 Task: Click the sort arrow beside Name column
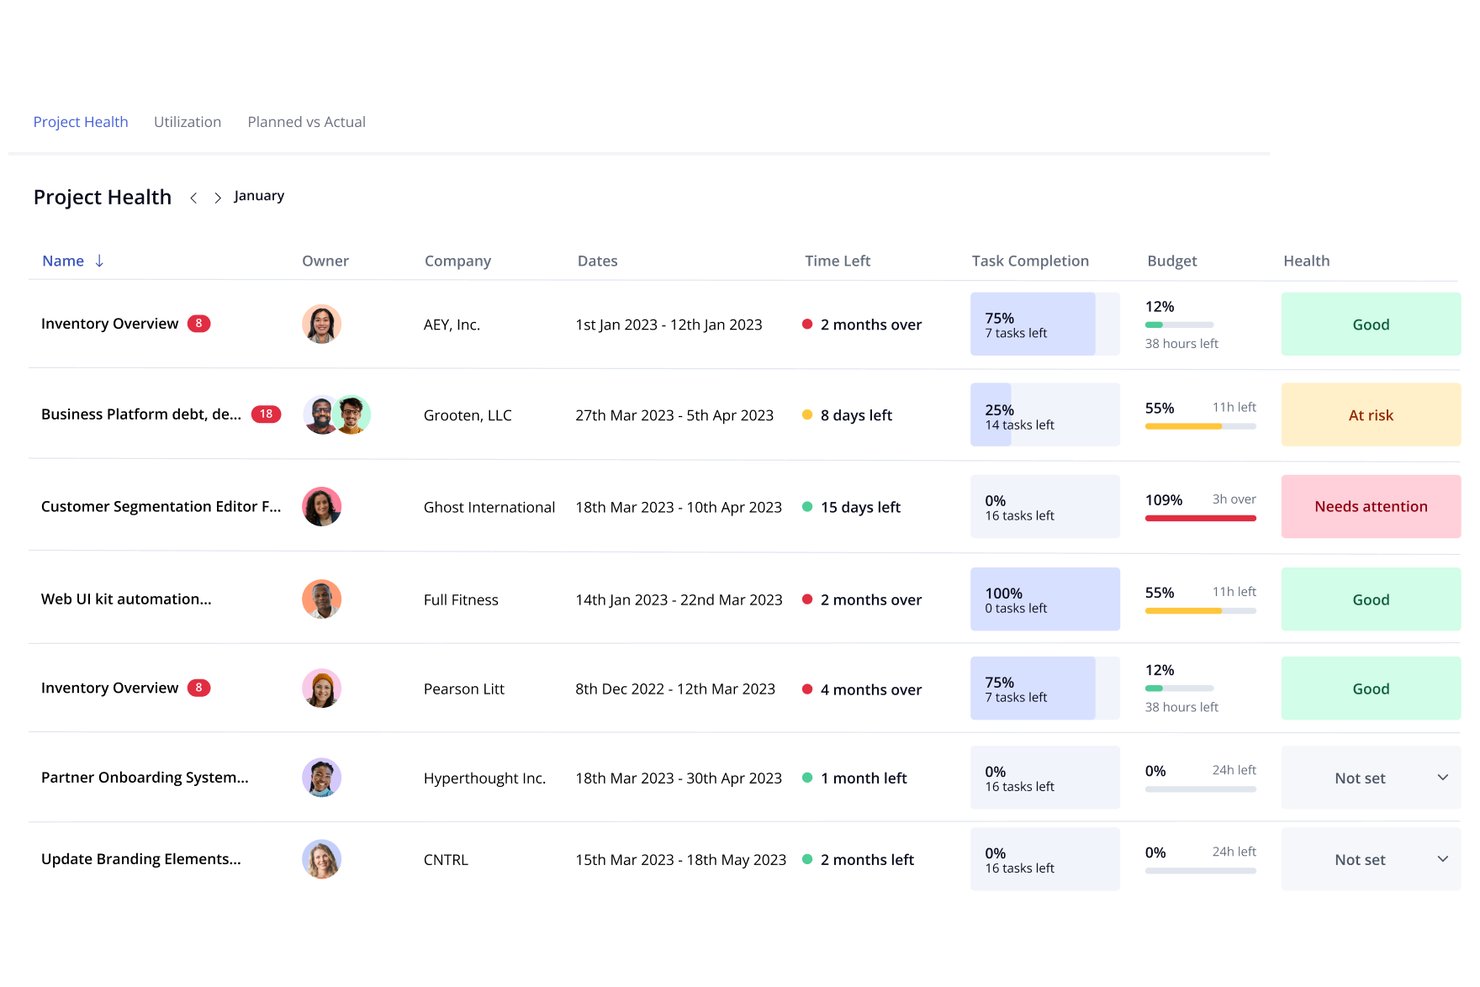99,261
